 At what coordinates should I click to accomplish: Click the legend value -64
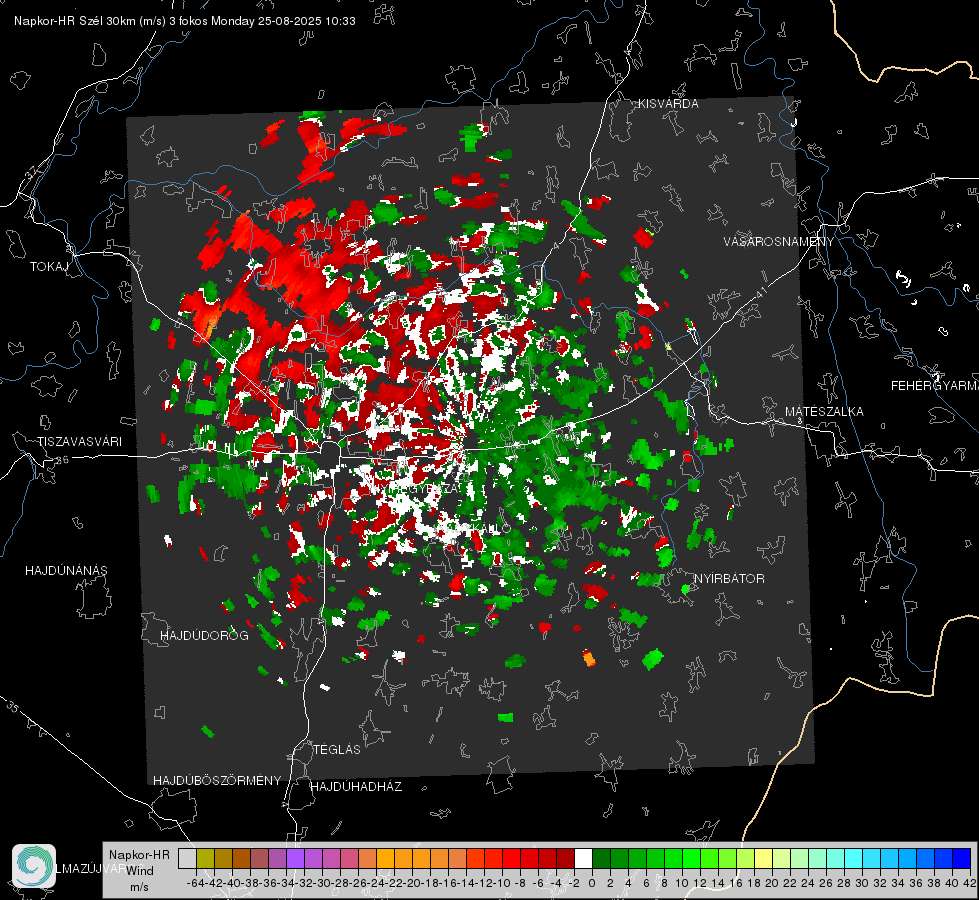[195, 883]
